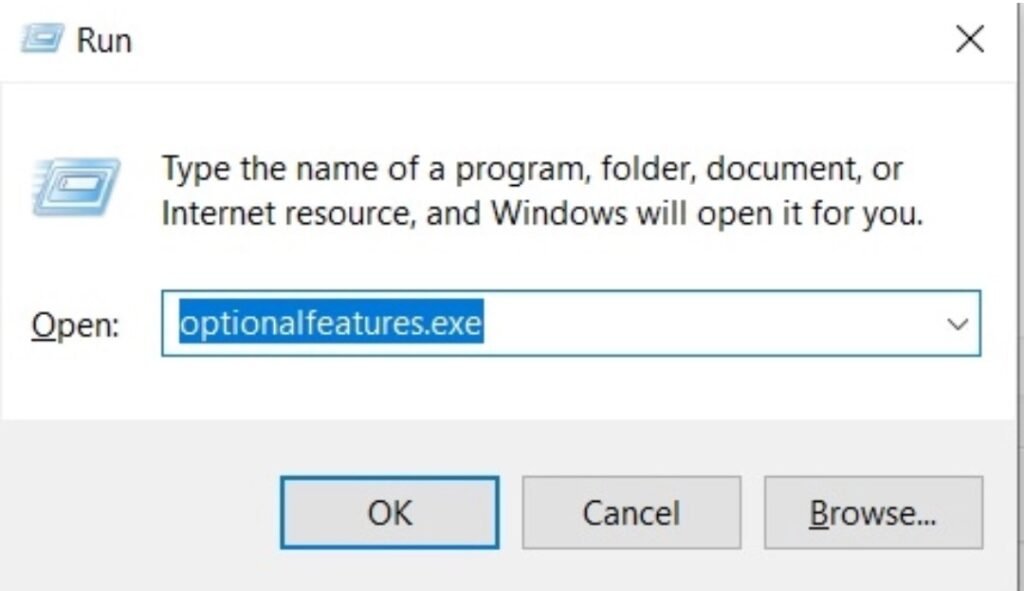1024x591 pixels.
Task: Click the Run window title text
Action: point(105,39)
